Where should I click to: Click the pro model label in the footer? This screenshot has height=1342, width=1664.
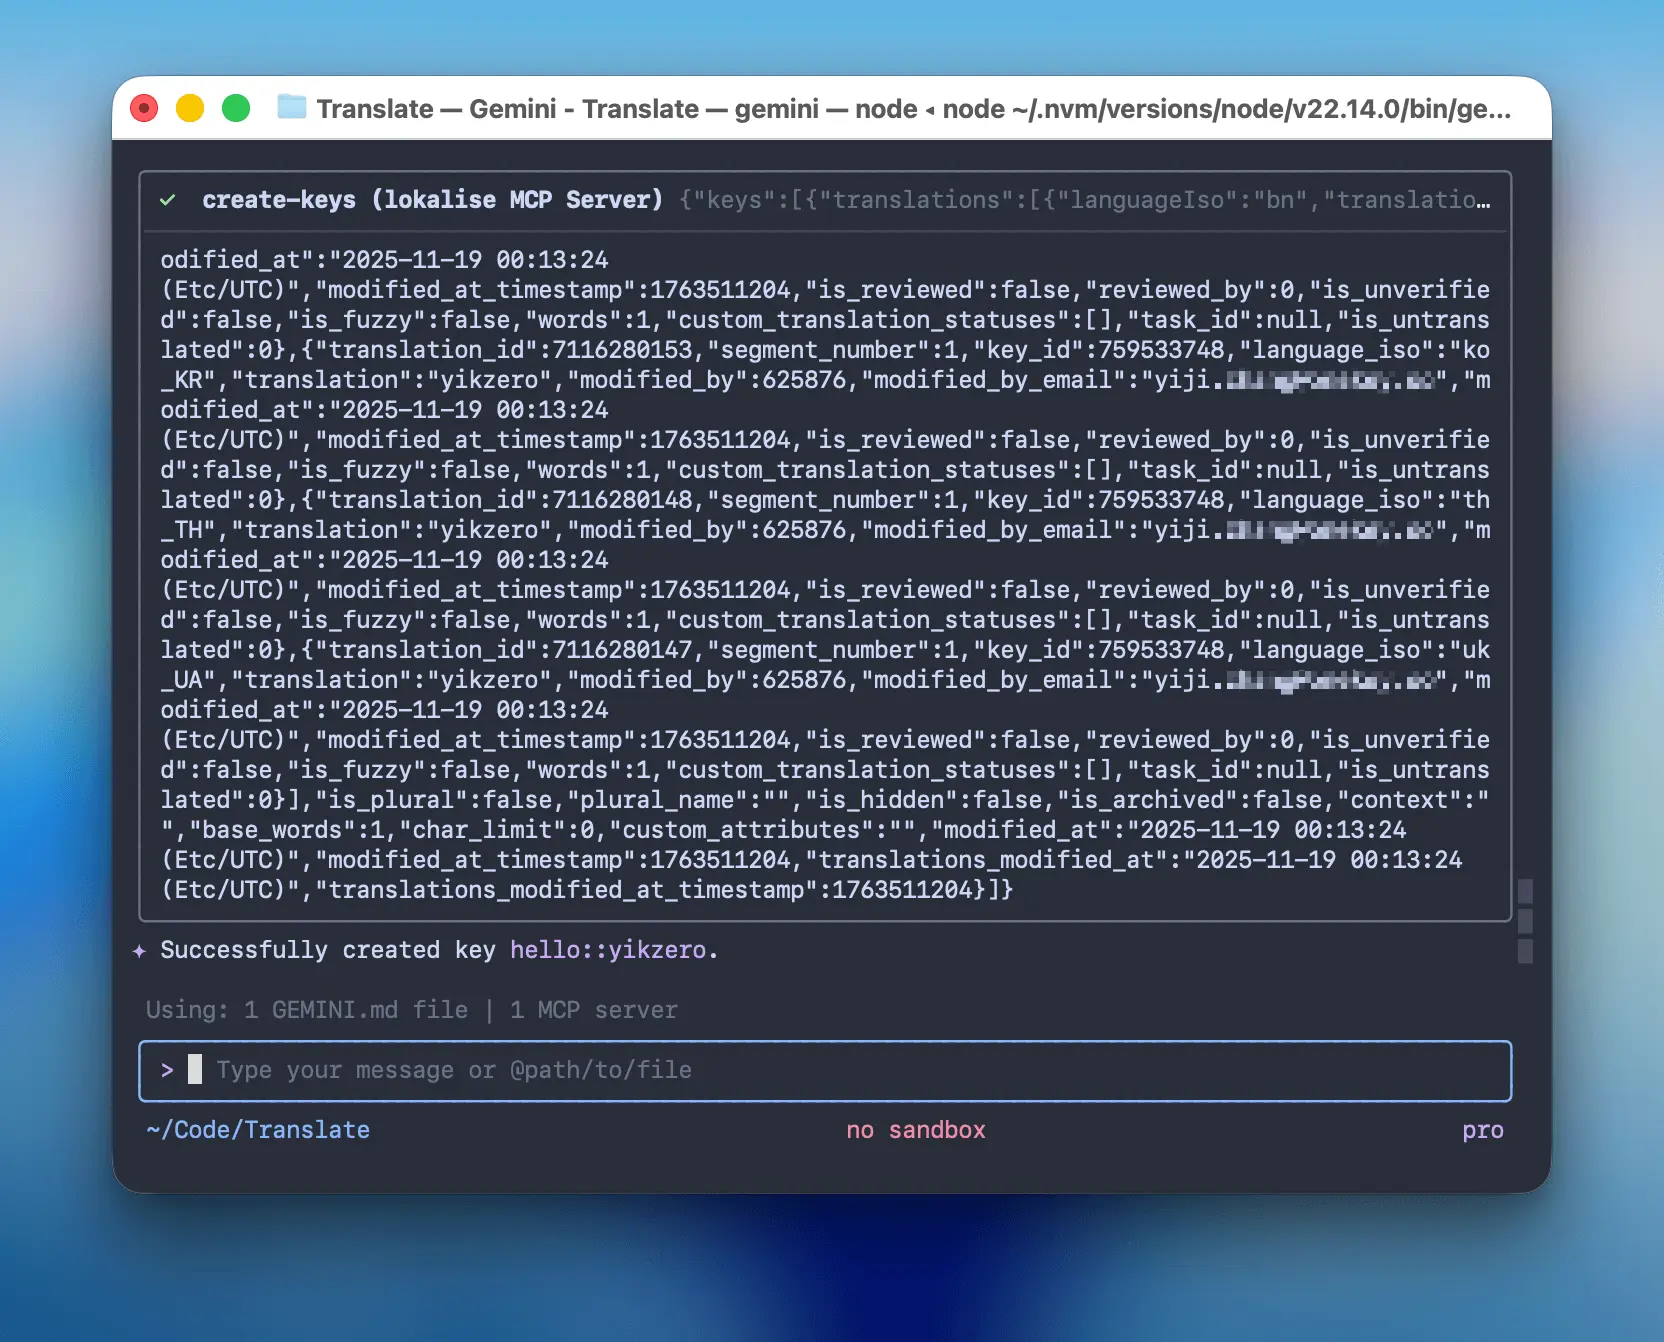click(x=1482, y=1130)
